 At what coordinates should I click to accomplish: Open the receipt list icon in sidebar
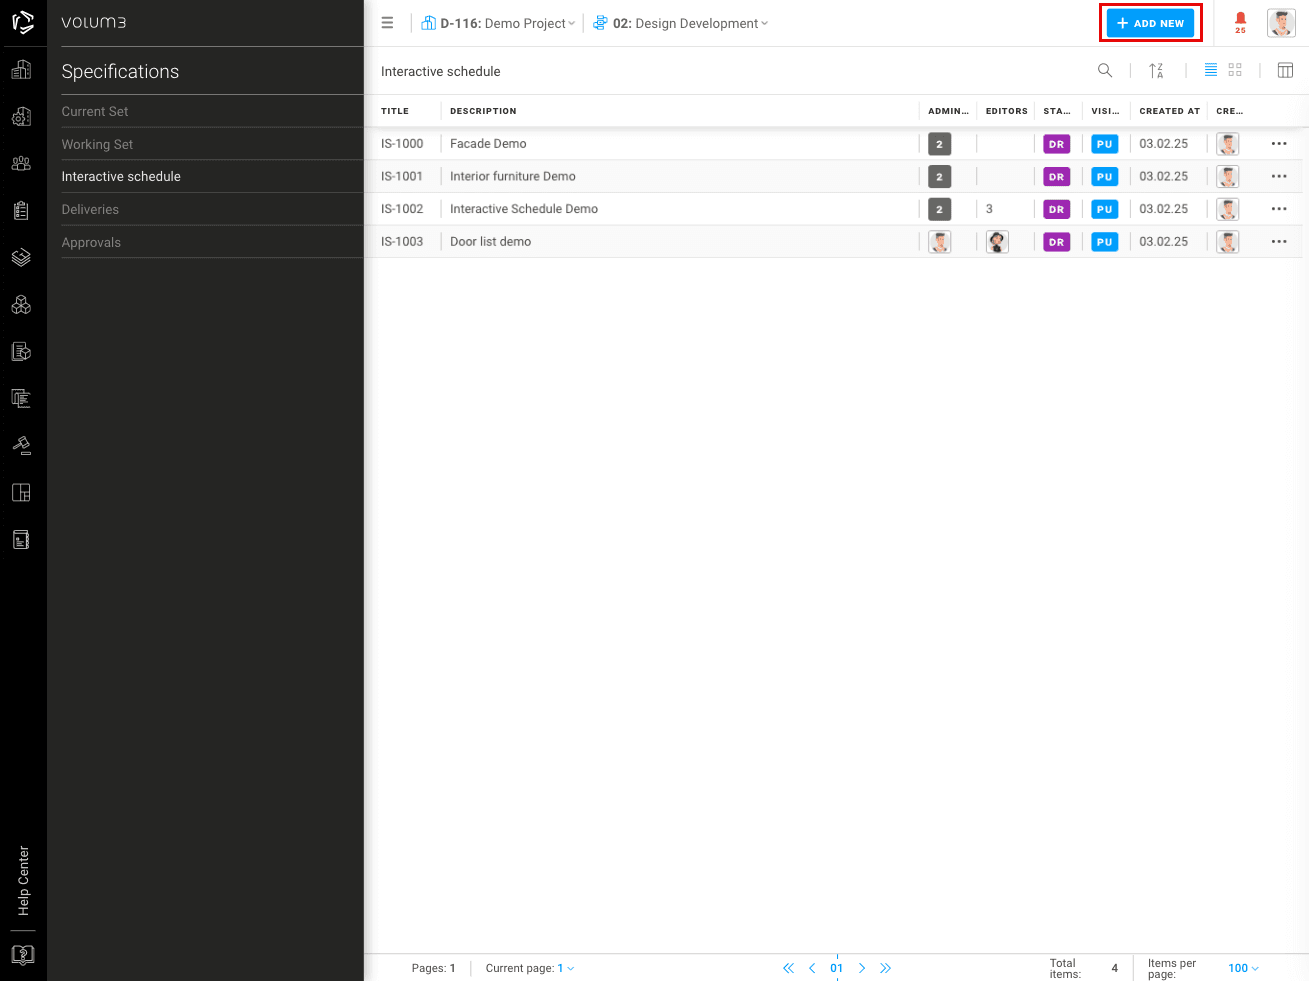(x=21, y=398)
